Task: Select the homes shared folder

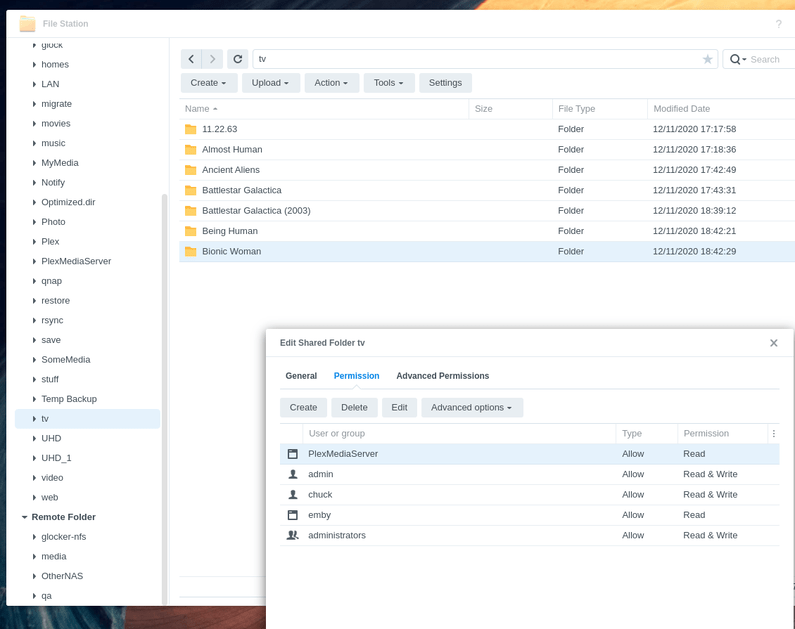Action: pos(55,64)
